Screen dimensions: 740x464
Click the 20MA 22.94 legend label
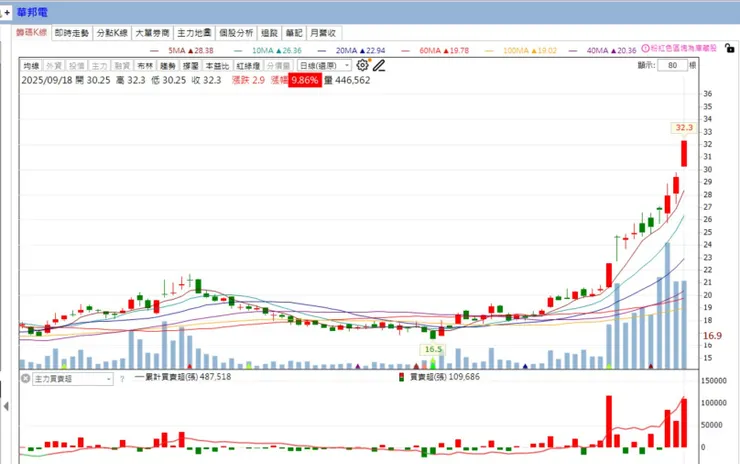pyautogui.click(x=361, y=51)
